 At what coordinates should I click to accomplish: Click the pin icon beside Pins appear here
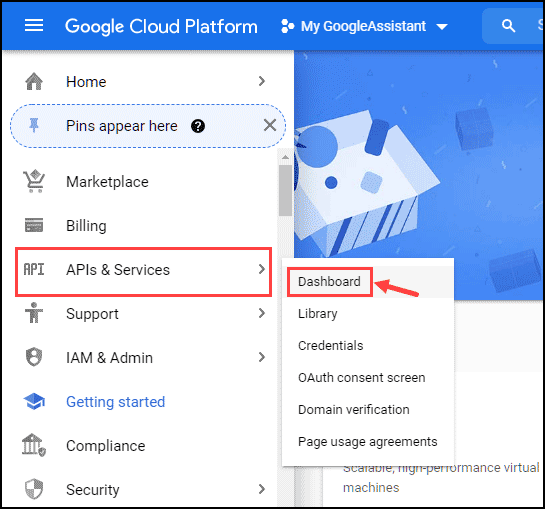click(x=34, y=126)
